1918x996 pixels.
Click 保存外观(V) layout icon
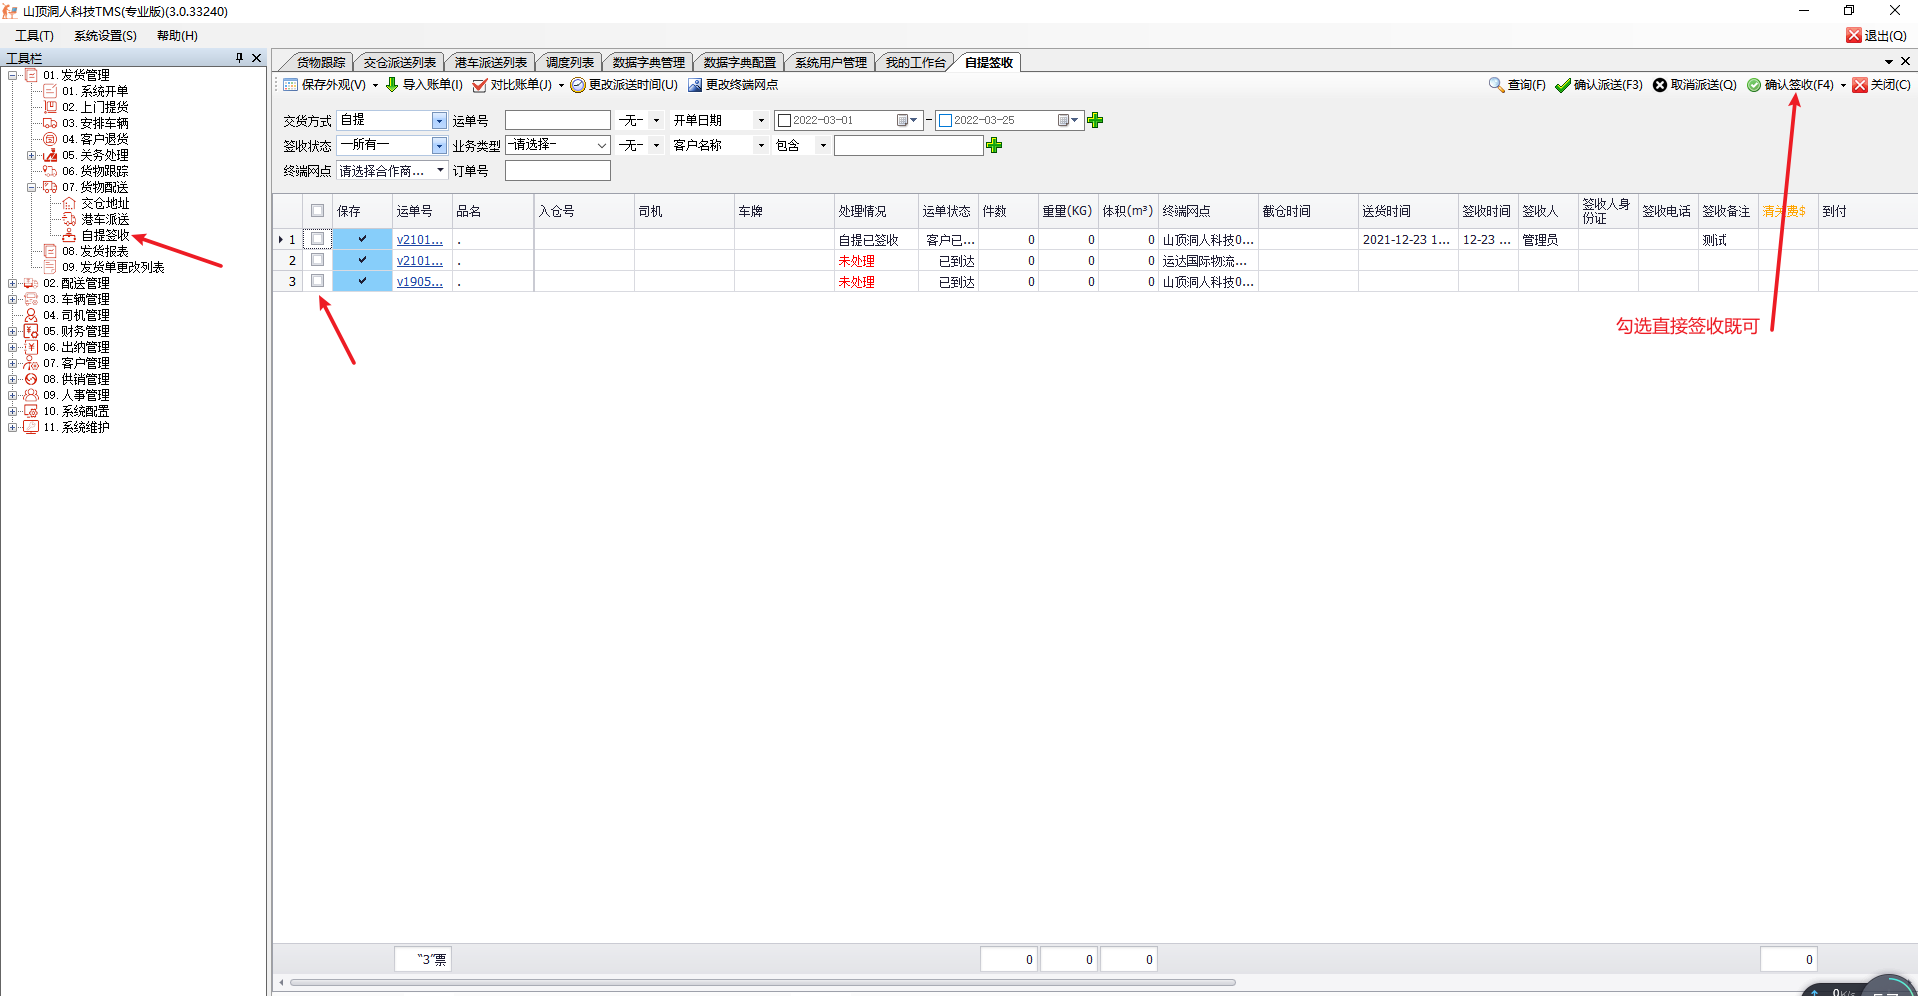291,85
